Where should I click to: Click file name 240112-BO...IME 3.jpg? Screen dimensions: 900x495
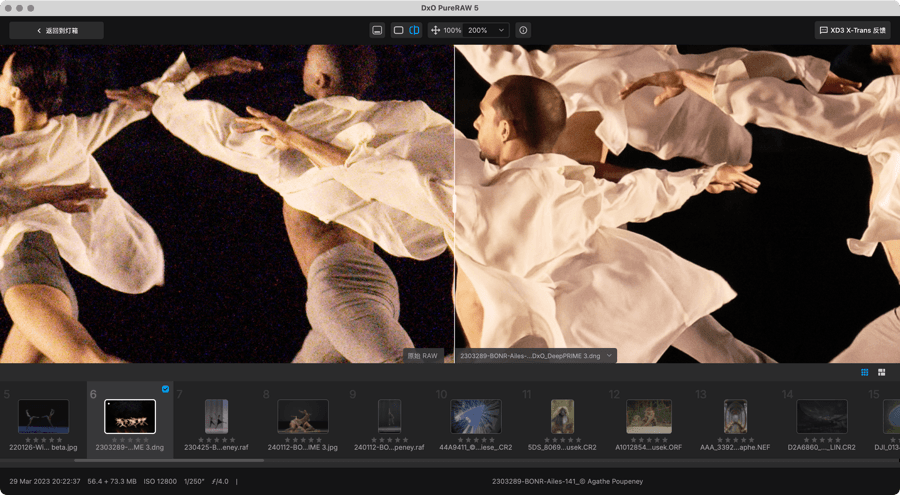tap(303, 447)
